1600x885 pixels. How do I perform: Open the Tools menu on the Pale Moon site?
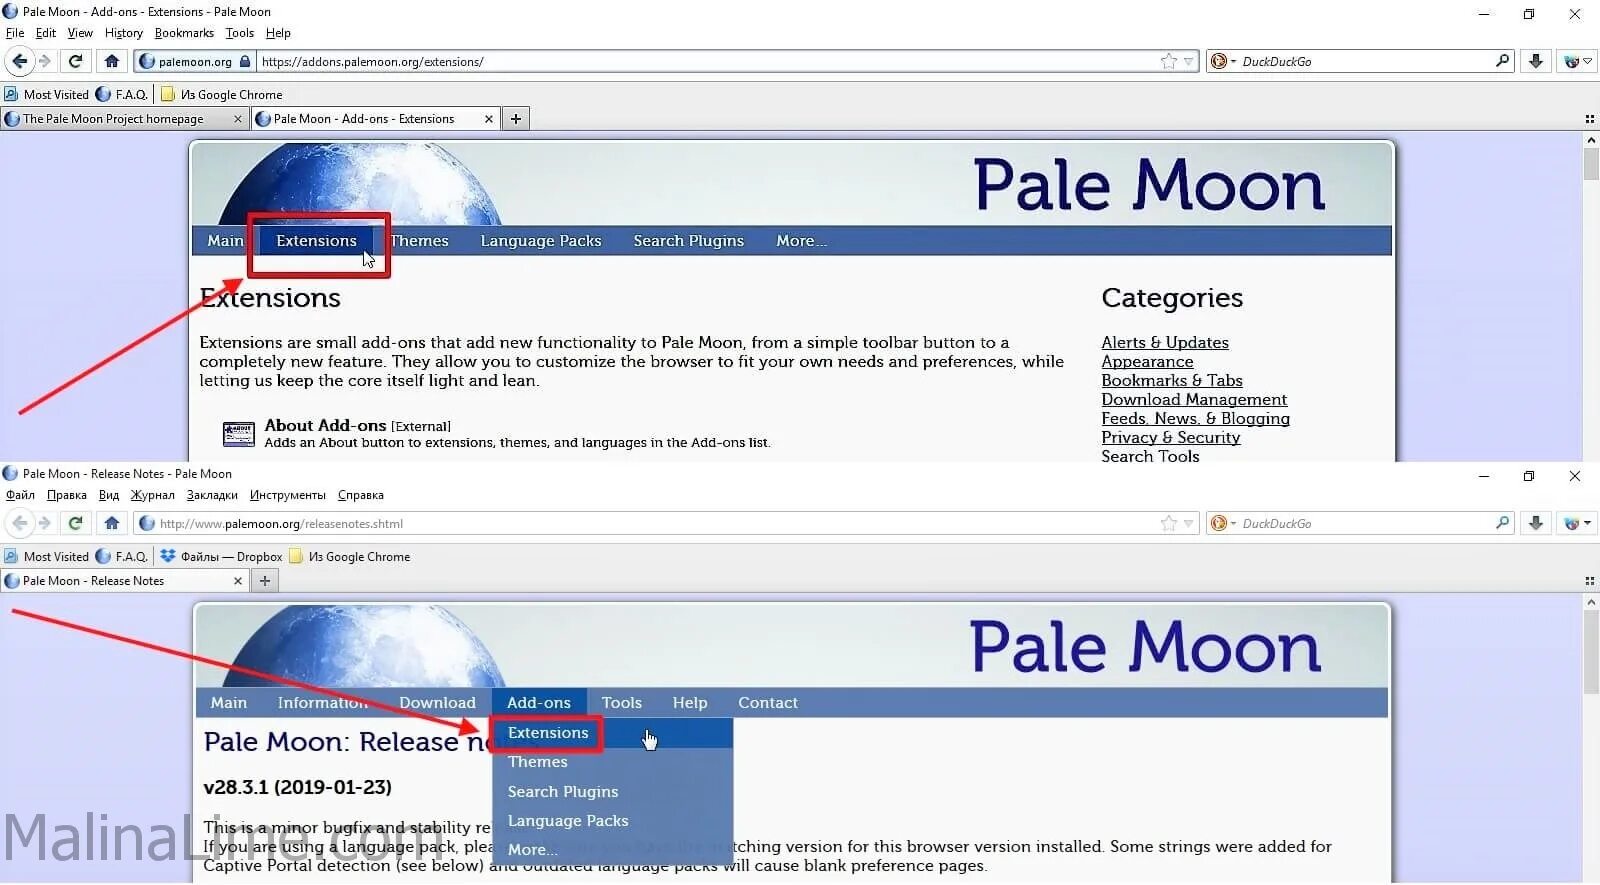click(x=622, y=703)
